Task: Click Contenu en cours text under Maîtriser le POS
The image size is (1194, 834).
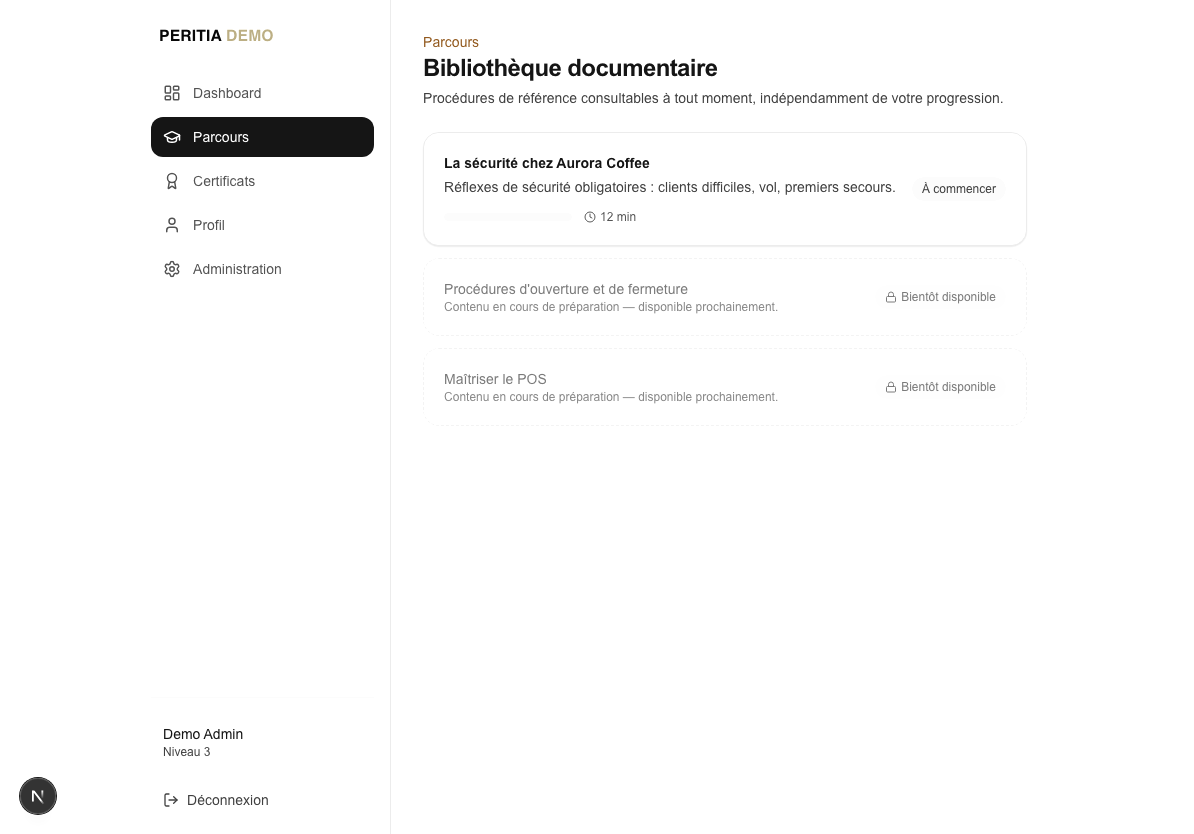Action: pyautogui.click(x=611, y=397)
